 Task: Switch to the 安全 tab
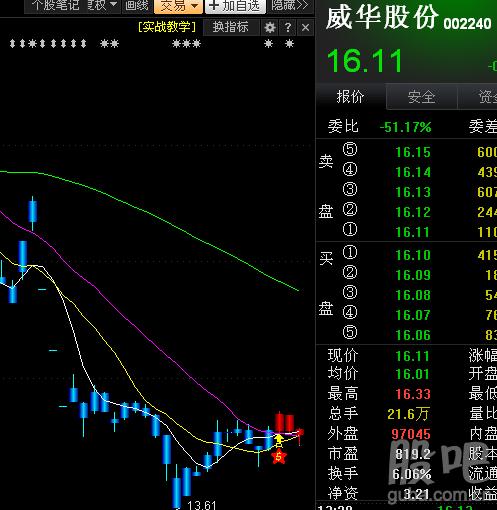421,97
